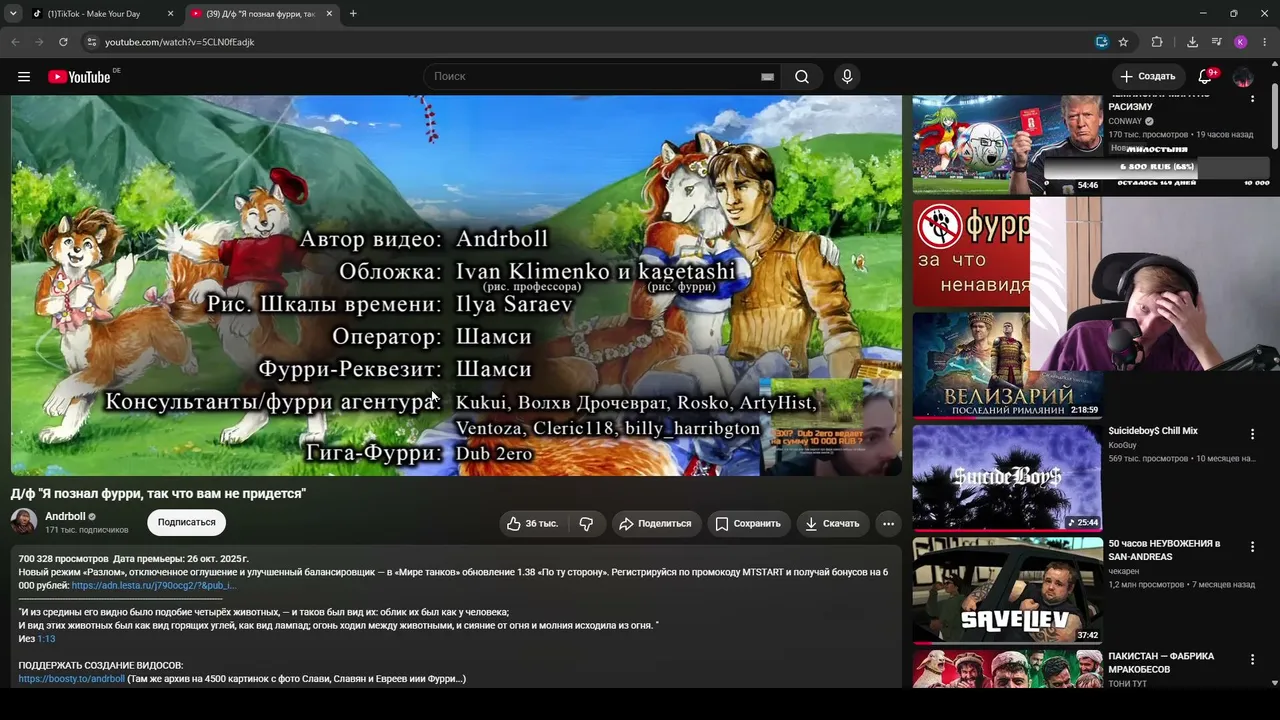Screen dimensions: 1280x720
Task: Reload the current page
Action: [x=63, y=42]
